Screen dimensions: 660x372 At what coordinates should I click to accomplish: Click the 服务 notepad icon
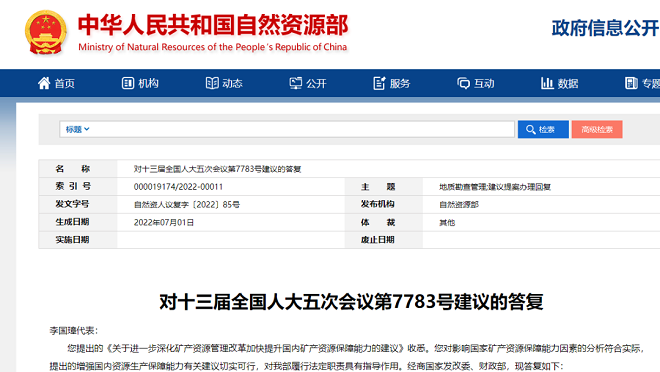pos(379,83)
